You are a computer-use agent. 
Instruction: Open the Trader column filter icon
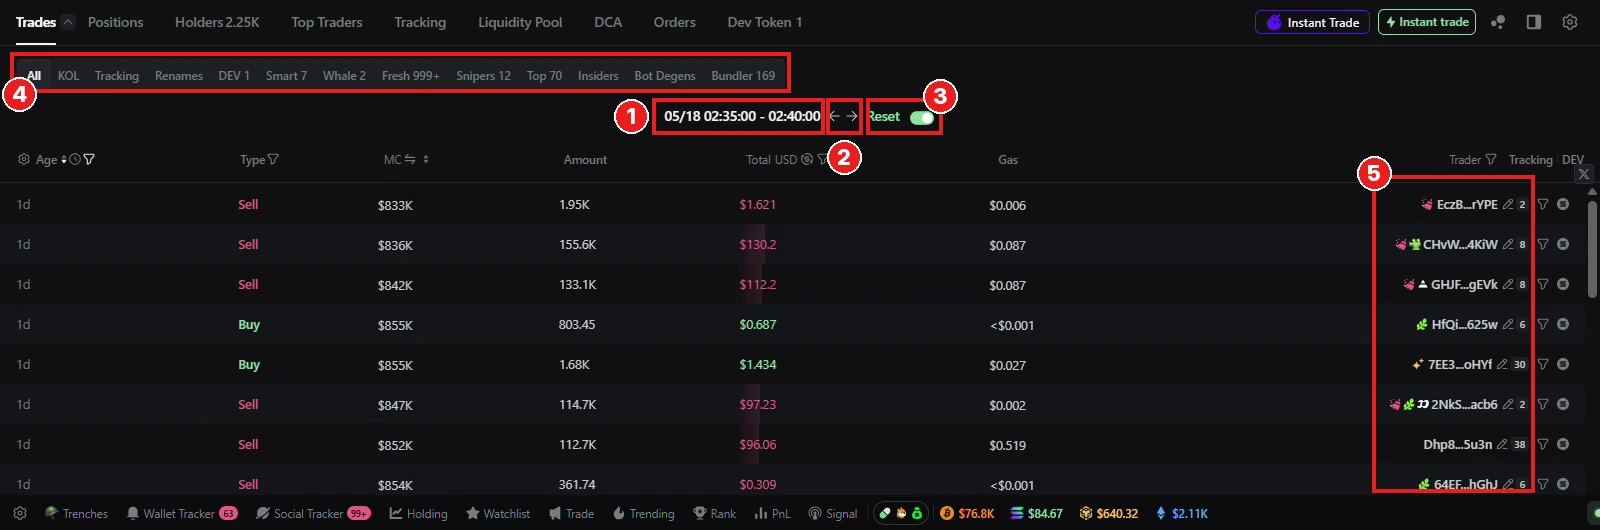tap(1491, 159)
